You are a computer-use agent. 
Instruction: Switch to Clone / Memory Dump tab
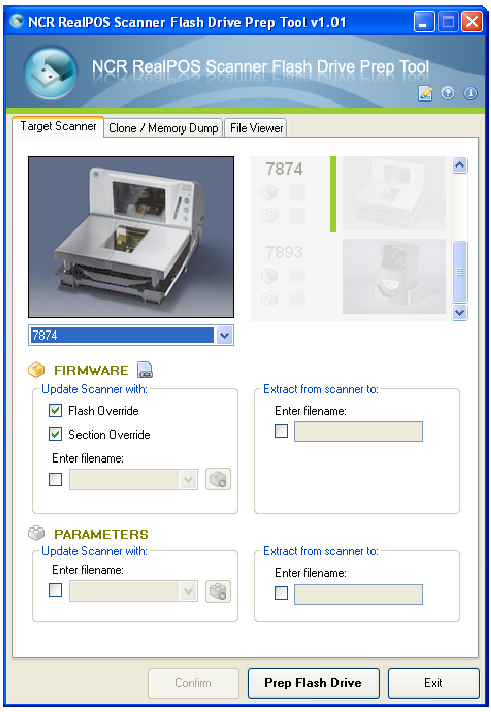[164, 128]
